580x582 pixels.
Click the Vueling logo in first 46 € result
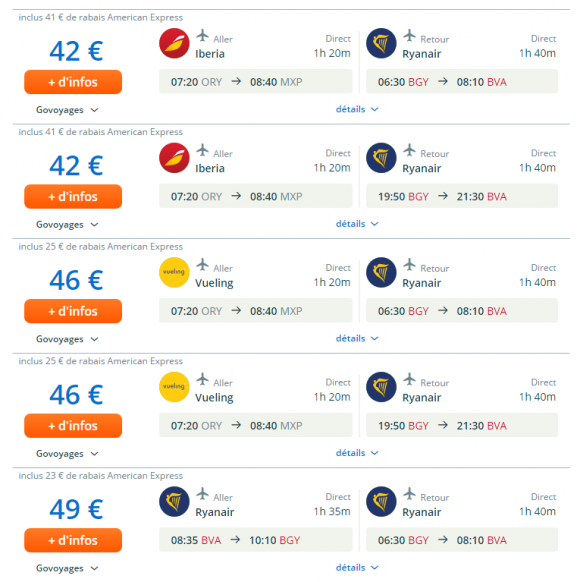click(x=174, y=272)
